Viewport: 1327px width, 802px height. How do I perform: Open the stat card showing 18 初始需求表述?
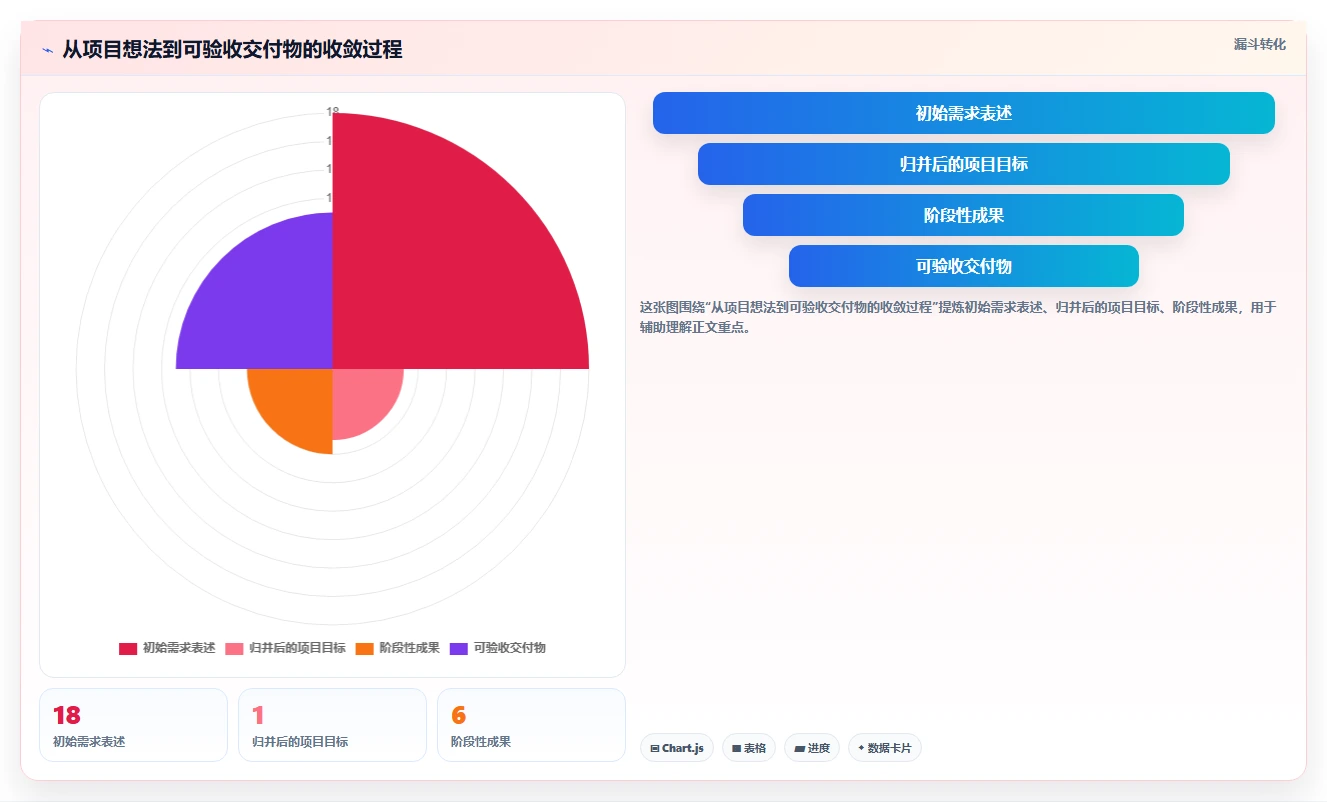tap(133, 725)
